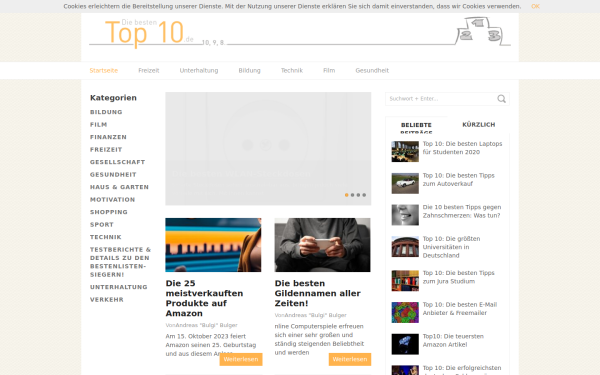
Task: Open the VERKEHR category link
Action: [107, 300]
